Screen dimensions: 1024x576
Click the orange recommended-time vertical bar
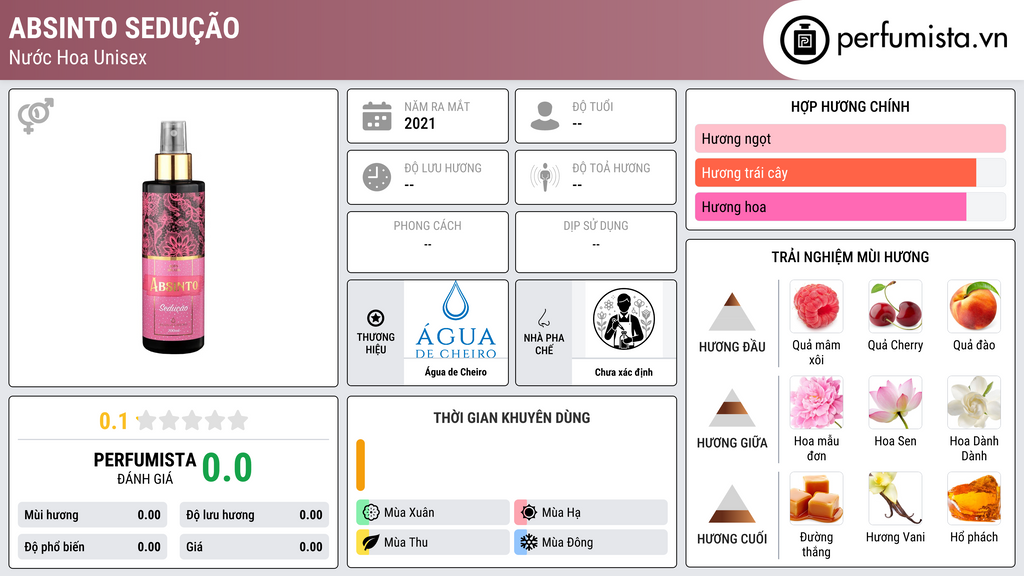click(360, 465)
